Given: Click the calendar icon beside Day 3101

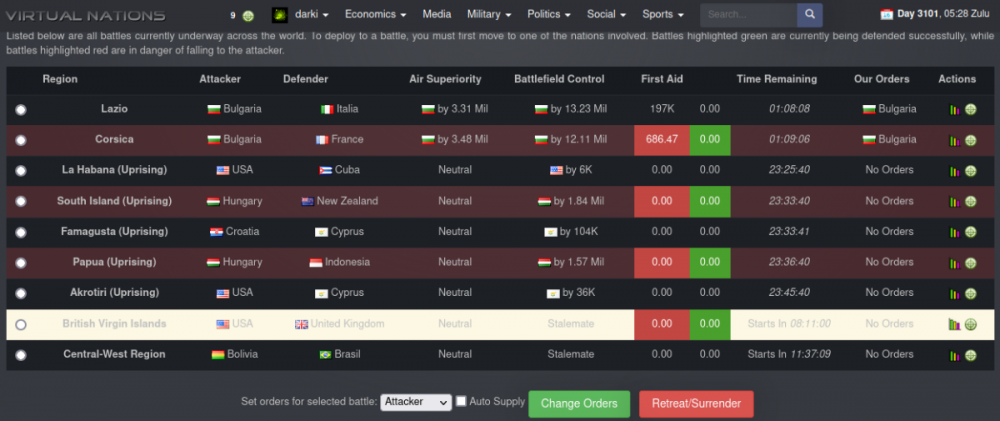Looking at the screenshot, I should (886, 14).
